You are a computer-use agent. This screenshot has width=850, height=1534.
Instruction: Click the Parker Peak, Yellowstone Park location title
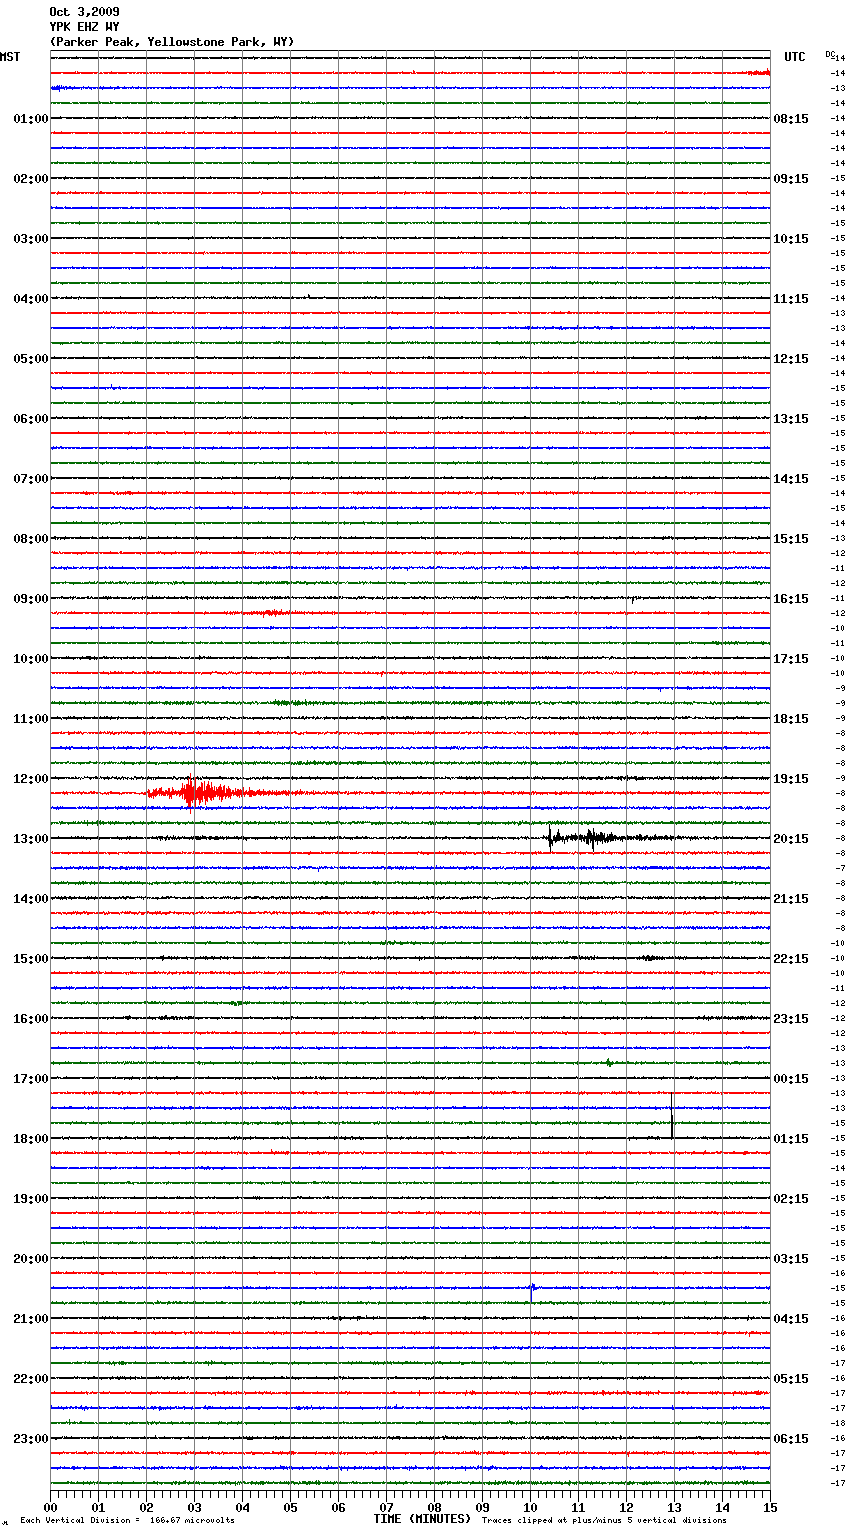click(x=172, y=42)
